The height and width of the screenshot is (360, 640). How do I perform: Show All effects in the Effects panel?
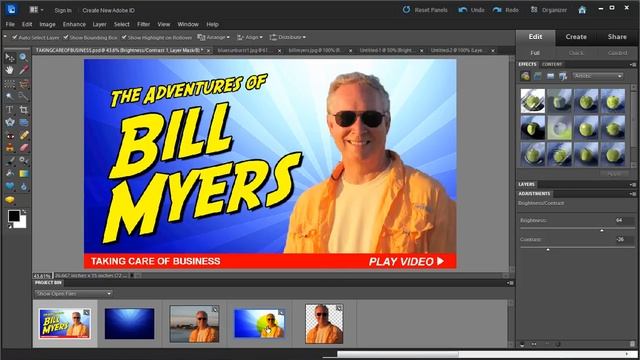click(x=563, y=76)
